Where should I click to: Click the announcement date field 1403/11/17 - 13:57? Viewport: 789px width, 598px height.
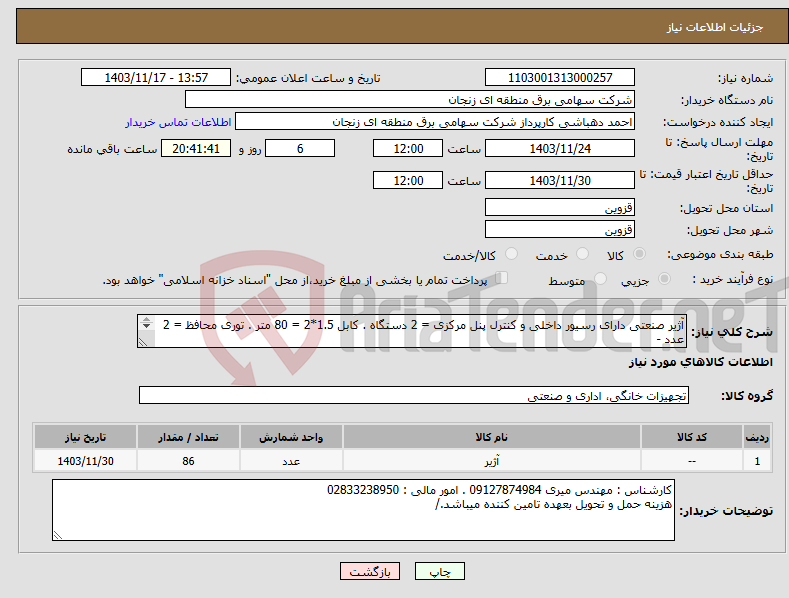[156, 78]
